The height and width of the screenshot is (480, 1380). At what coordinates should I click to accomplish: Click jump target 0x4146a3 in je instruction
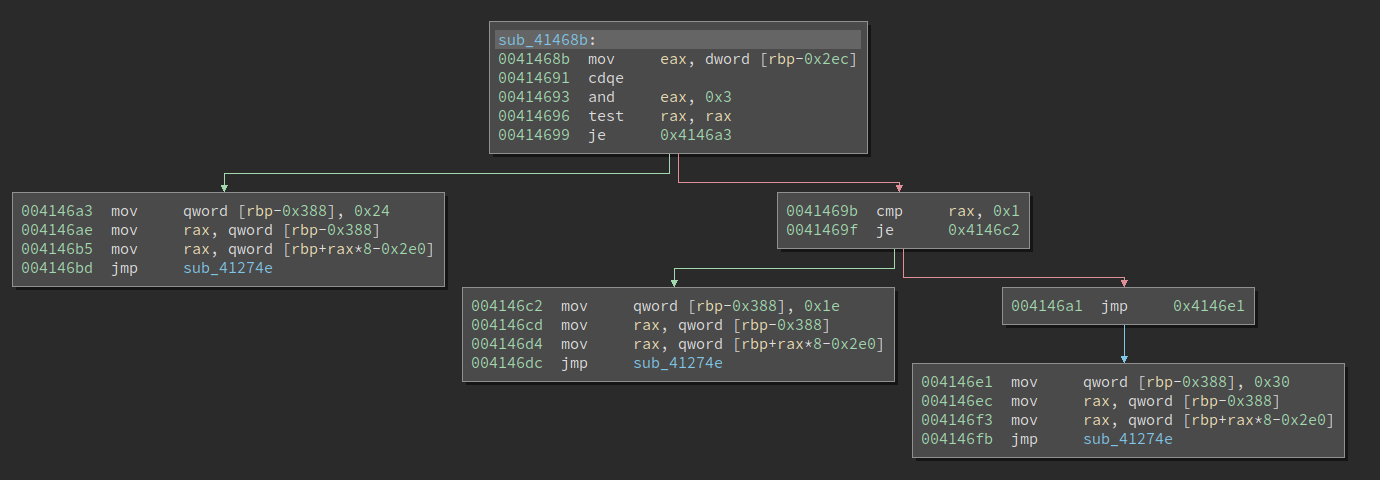[x=695, y=135]
